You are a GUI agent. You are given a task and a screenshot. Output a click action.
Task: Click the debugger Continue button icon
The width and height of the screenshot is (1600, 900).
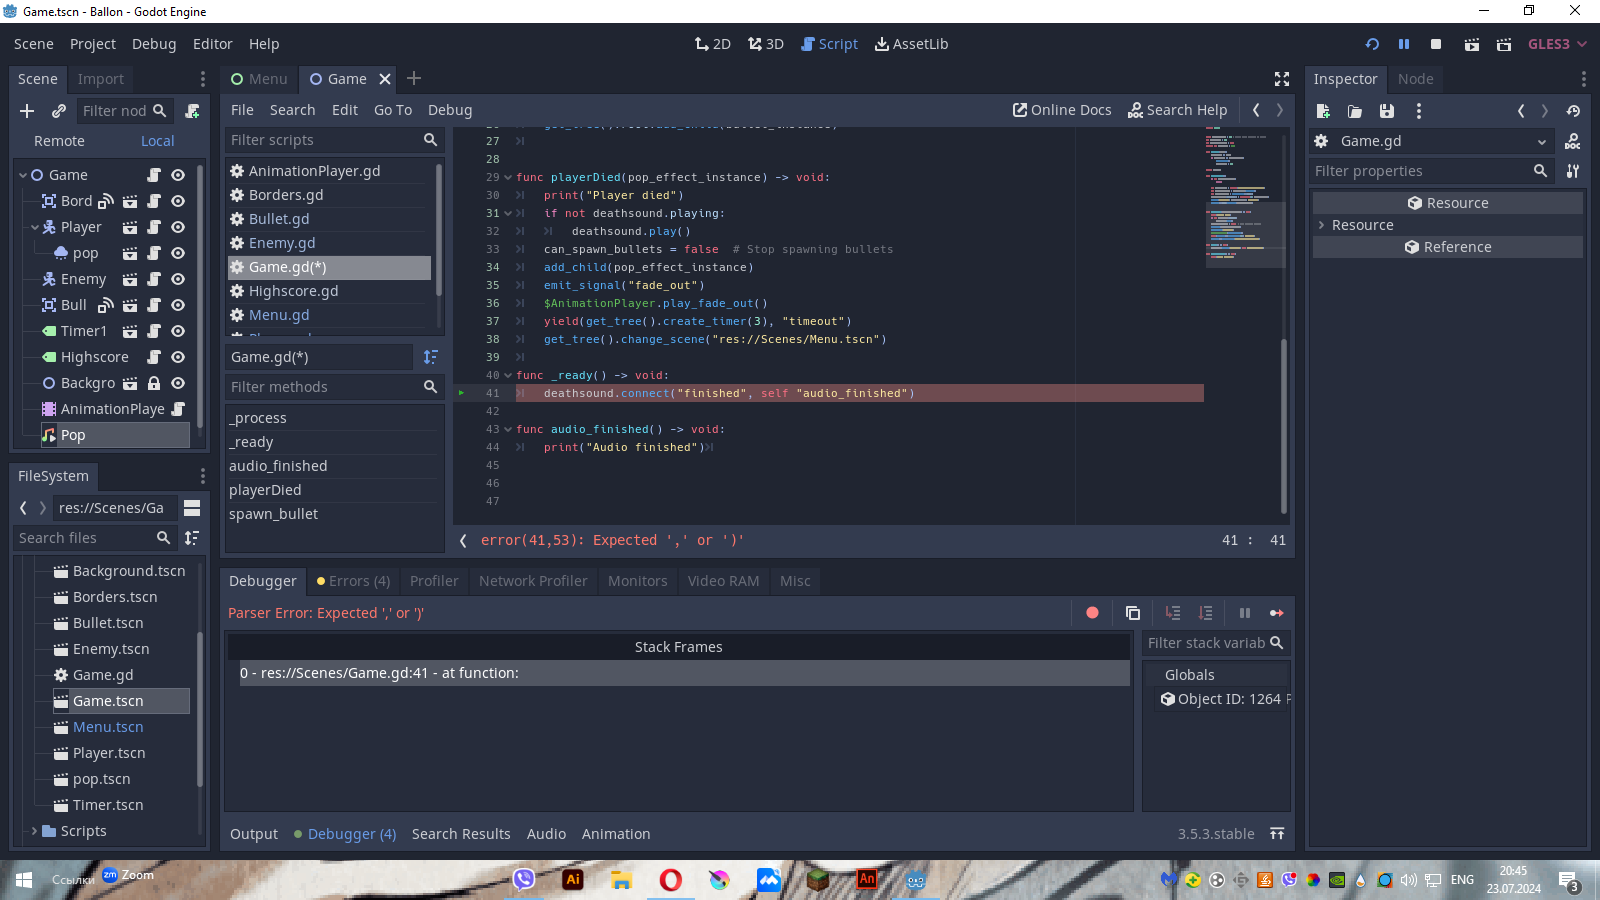tap(1277, 613)
